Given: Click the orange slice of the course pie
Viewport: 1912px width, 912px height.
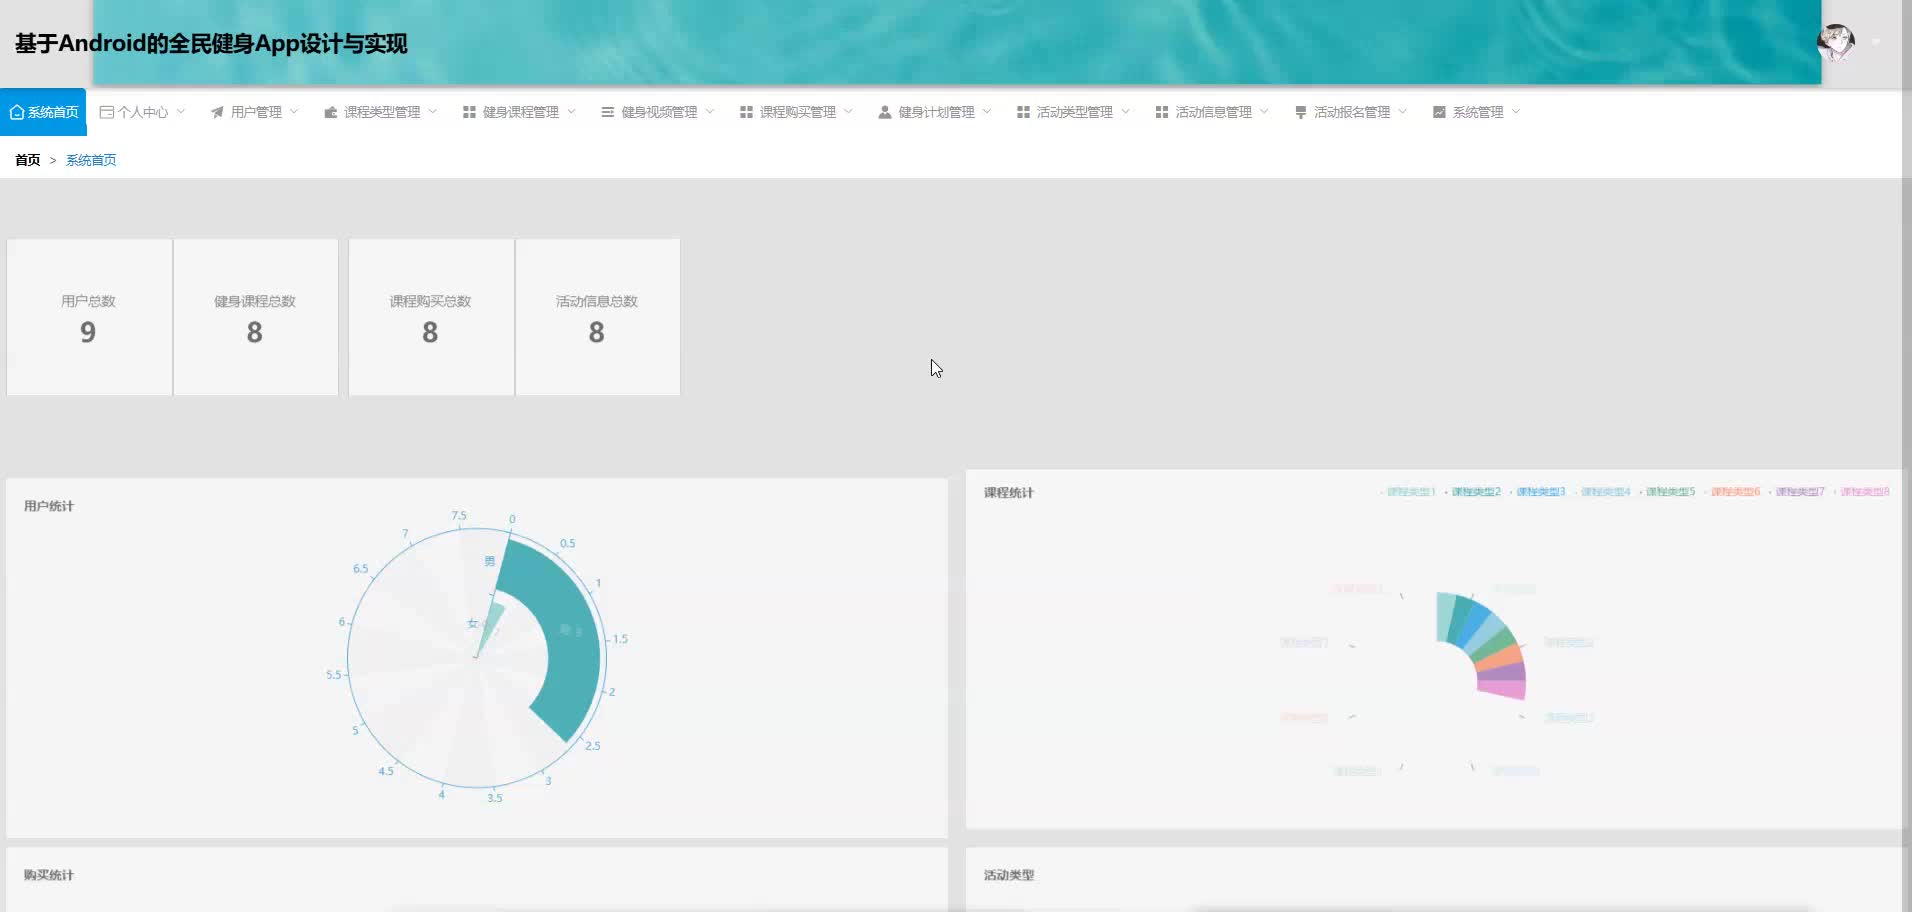Looking at the screenshot, I should (1499, 659).
